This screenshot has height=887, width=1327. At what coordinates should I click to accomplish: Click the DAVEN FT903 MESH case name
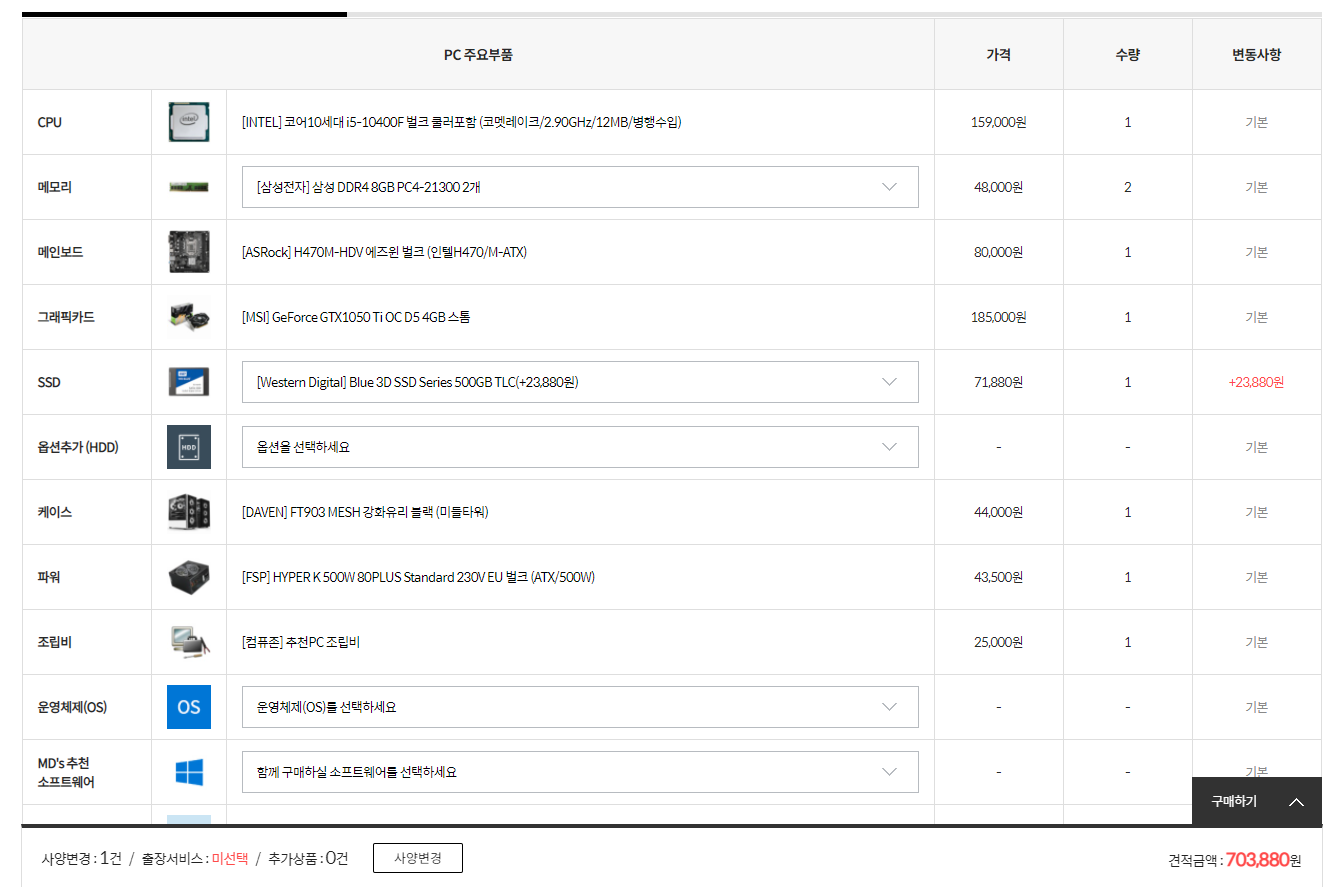365,512
